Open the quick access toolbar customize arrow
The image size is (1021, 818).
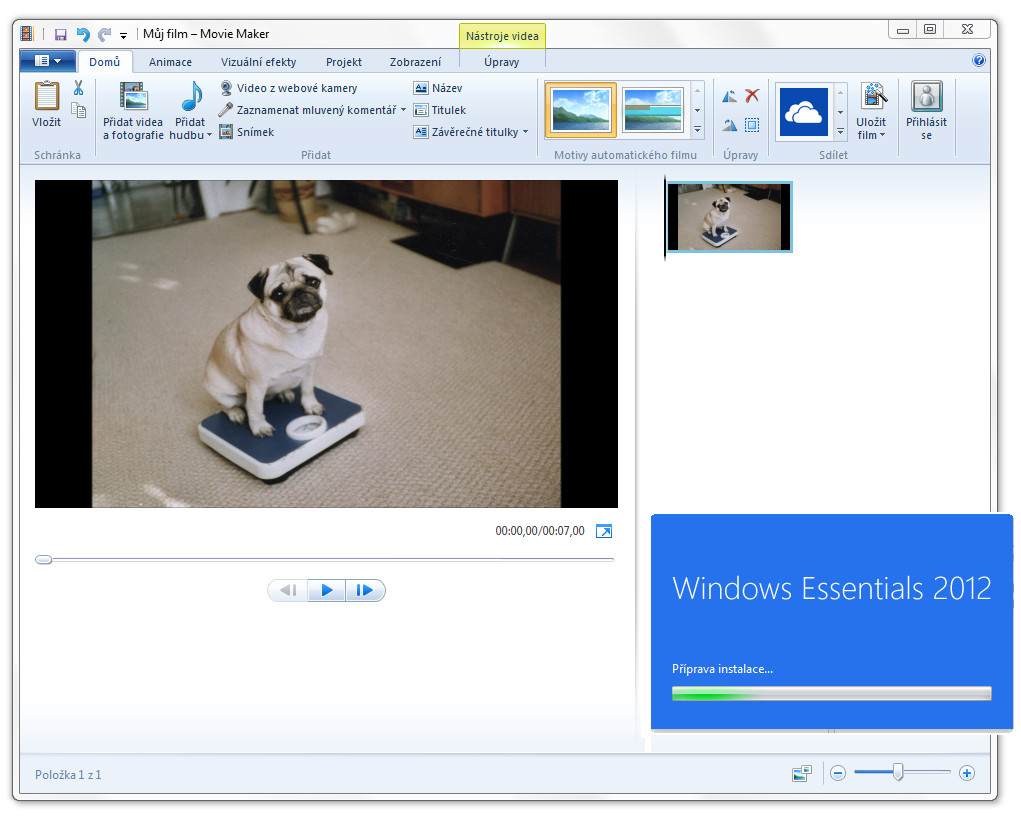tap(123, 36)
